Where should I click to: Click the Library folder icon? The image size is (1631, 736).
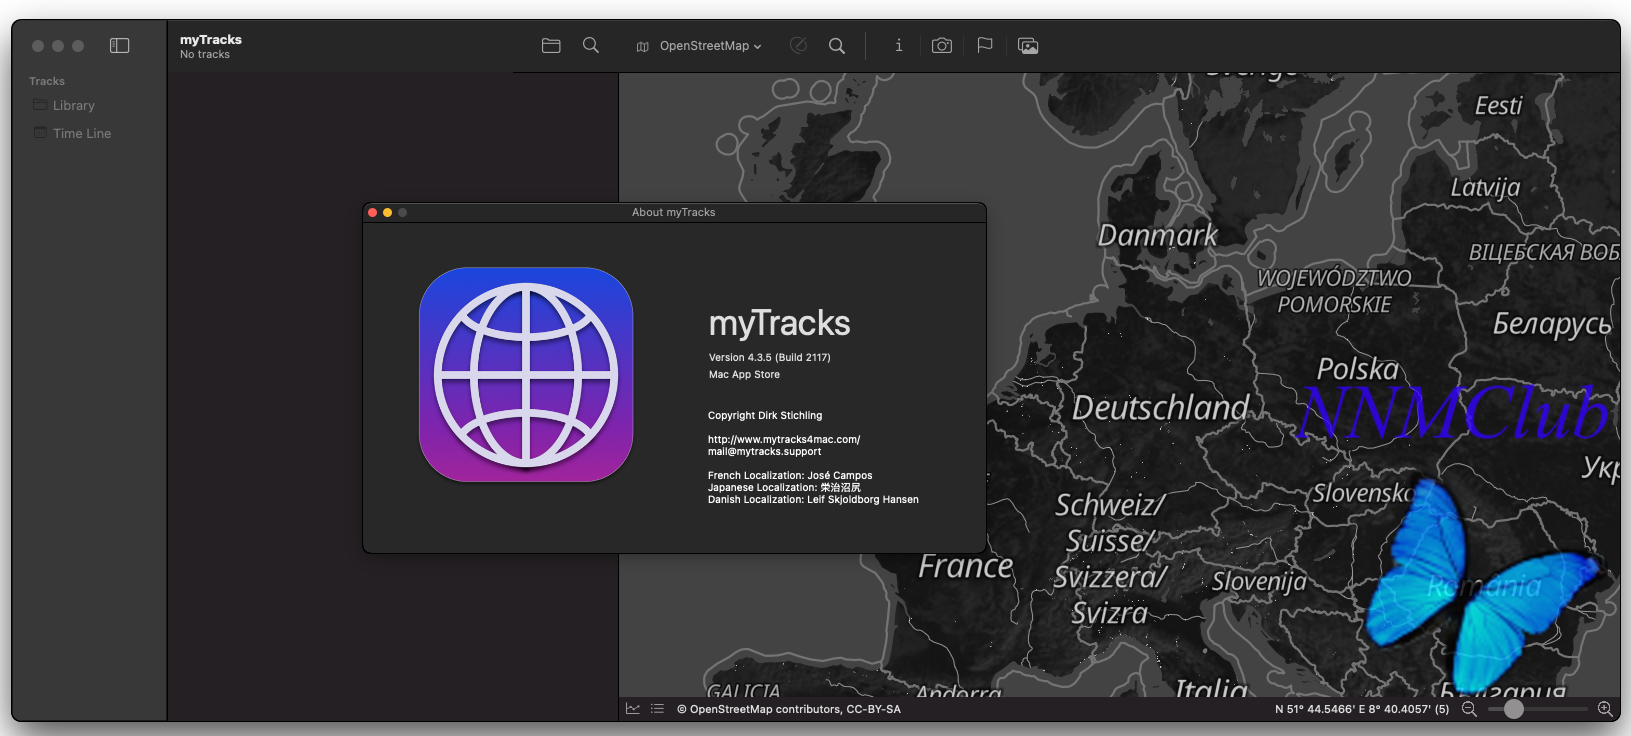click(40, 105)
